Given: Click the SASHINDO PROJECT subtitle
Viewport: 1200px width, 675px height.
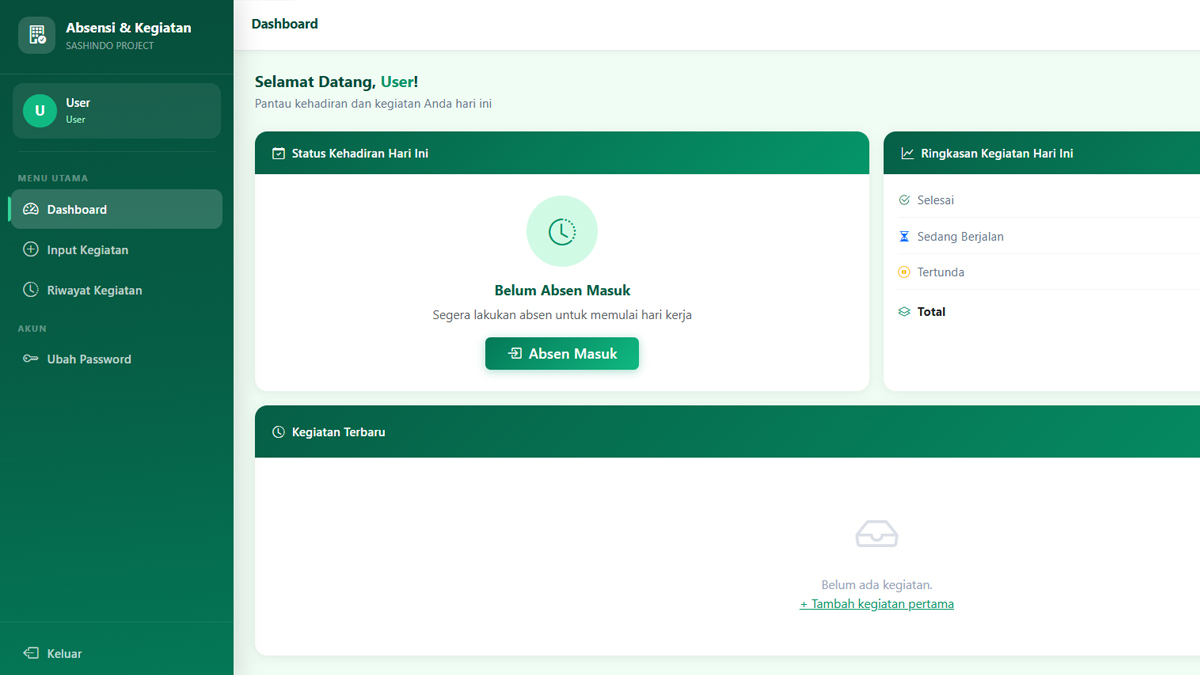Looking at the screenshot, I should 110,46.
